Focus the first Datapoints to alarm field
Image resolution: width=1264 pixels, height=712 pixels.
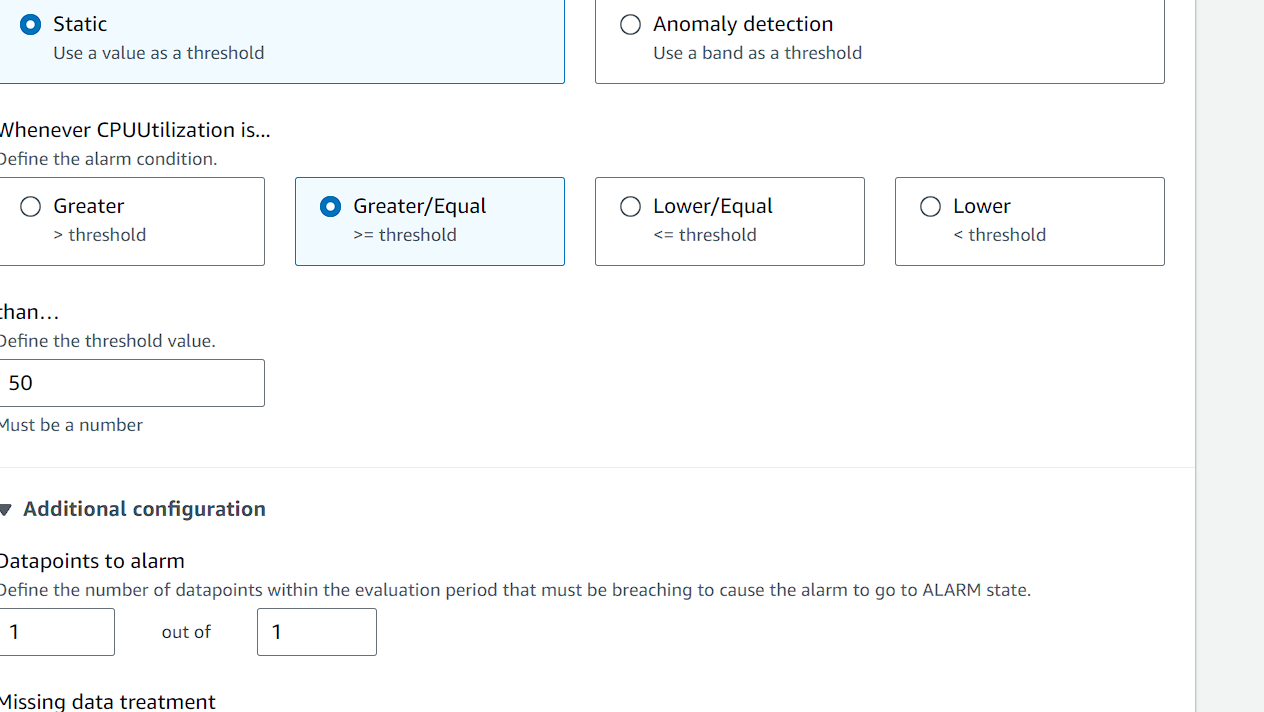[56, 632]
